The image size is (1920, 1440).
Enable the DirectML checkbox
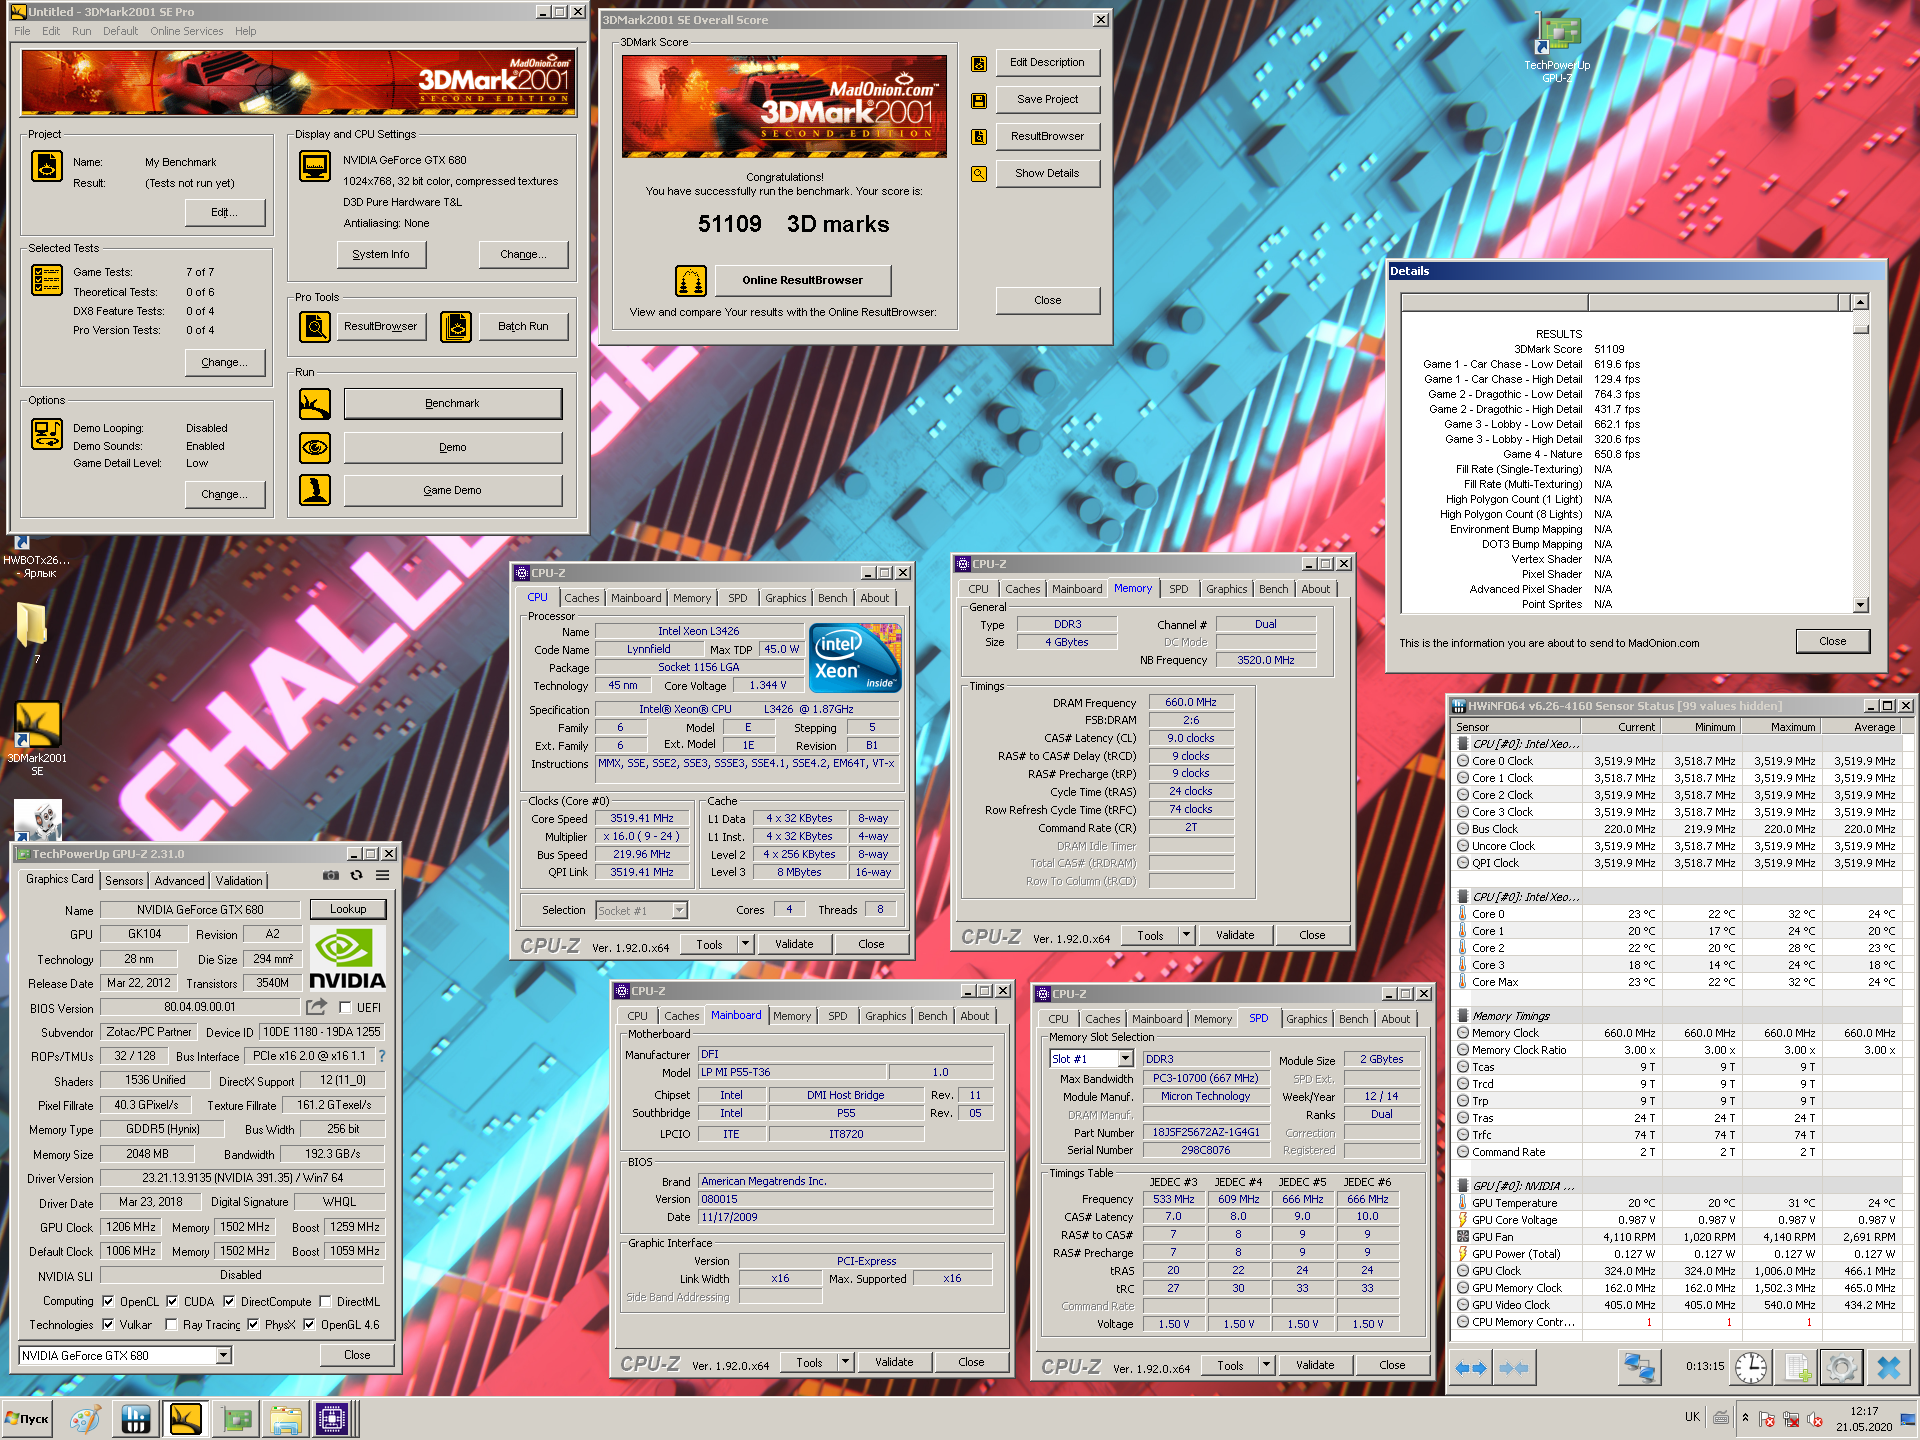(325, 1302)
